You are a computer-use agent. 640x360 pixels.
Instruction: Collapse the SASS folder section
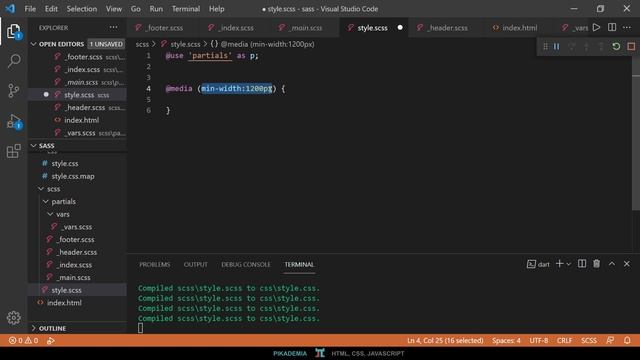34,145
